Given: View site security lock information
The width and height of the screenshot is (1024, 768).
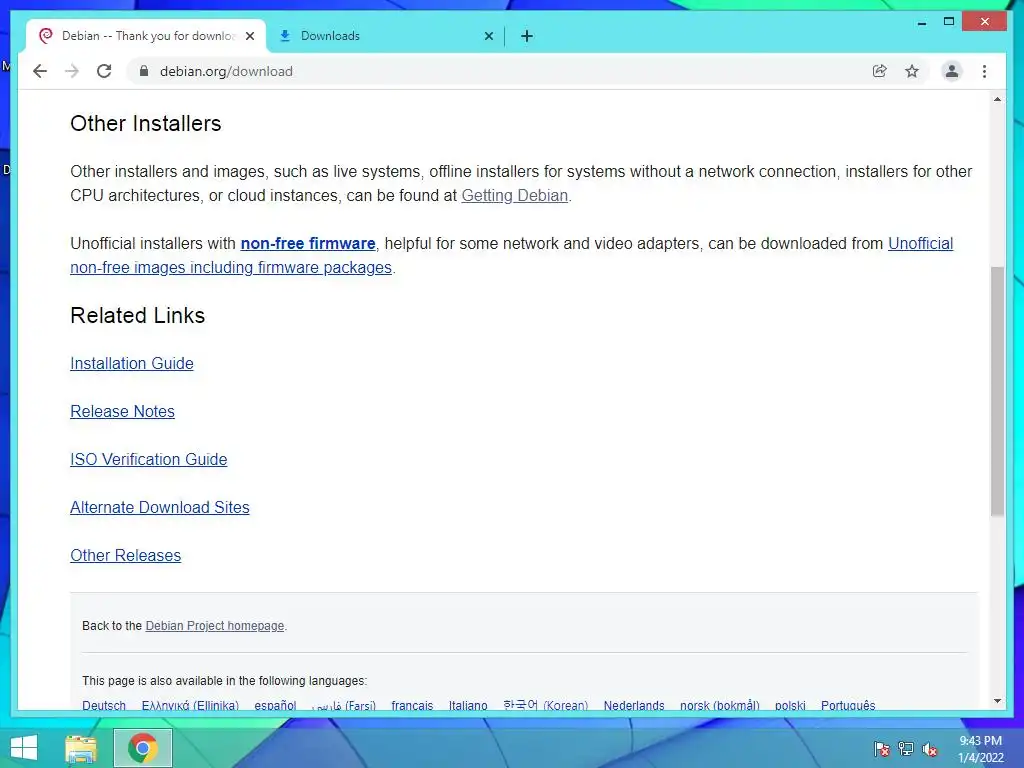Looking at the screenshot, I should 144,71.
